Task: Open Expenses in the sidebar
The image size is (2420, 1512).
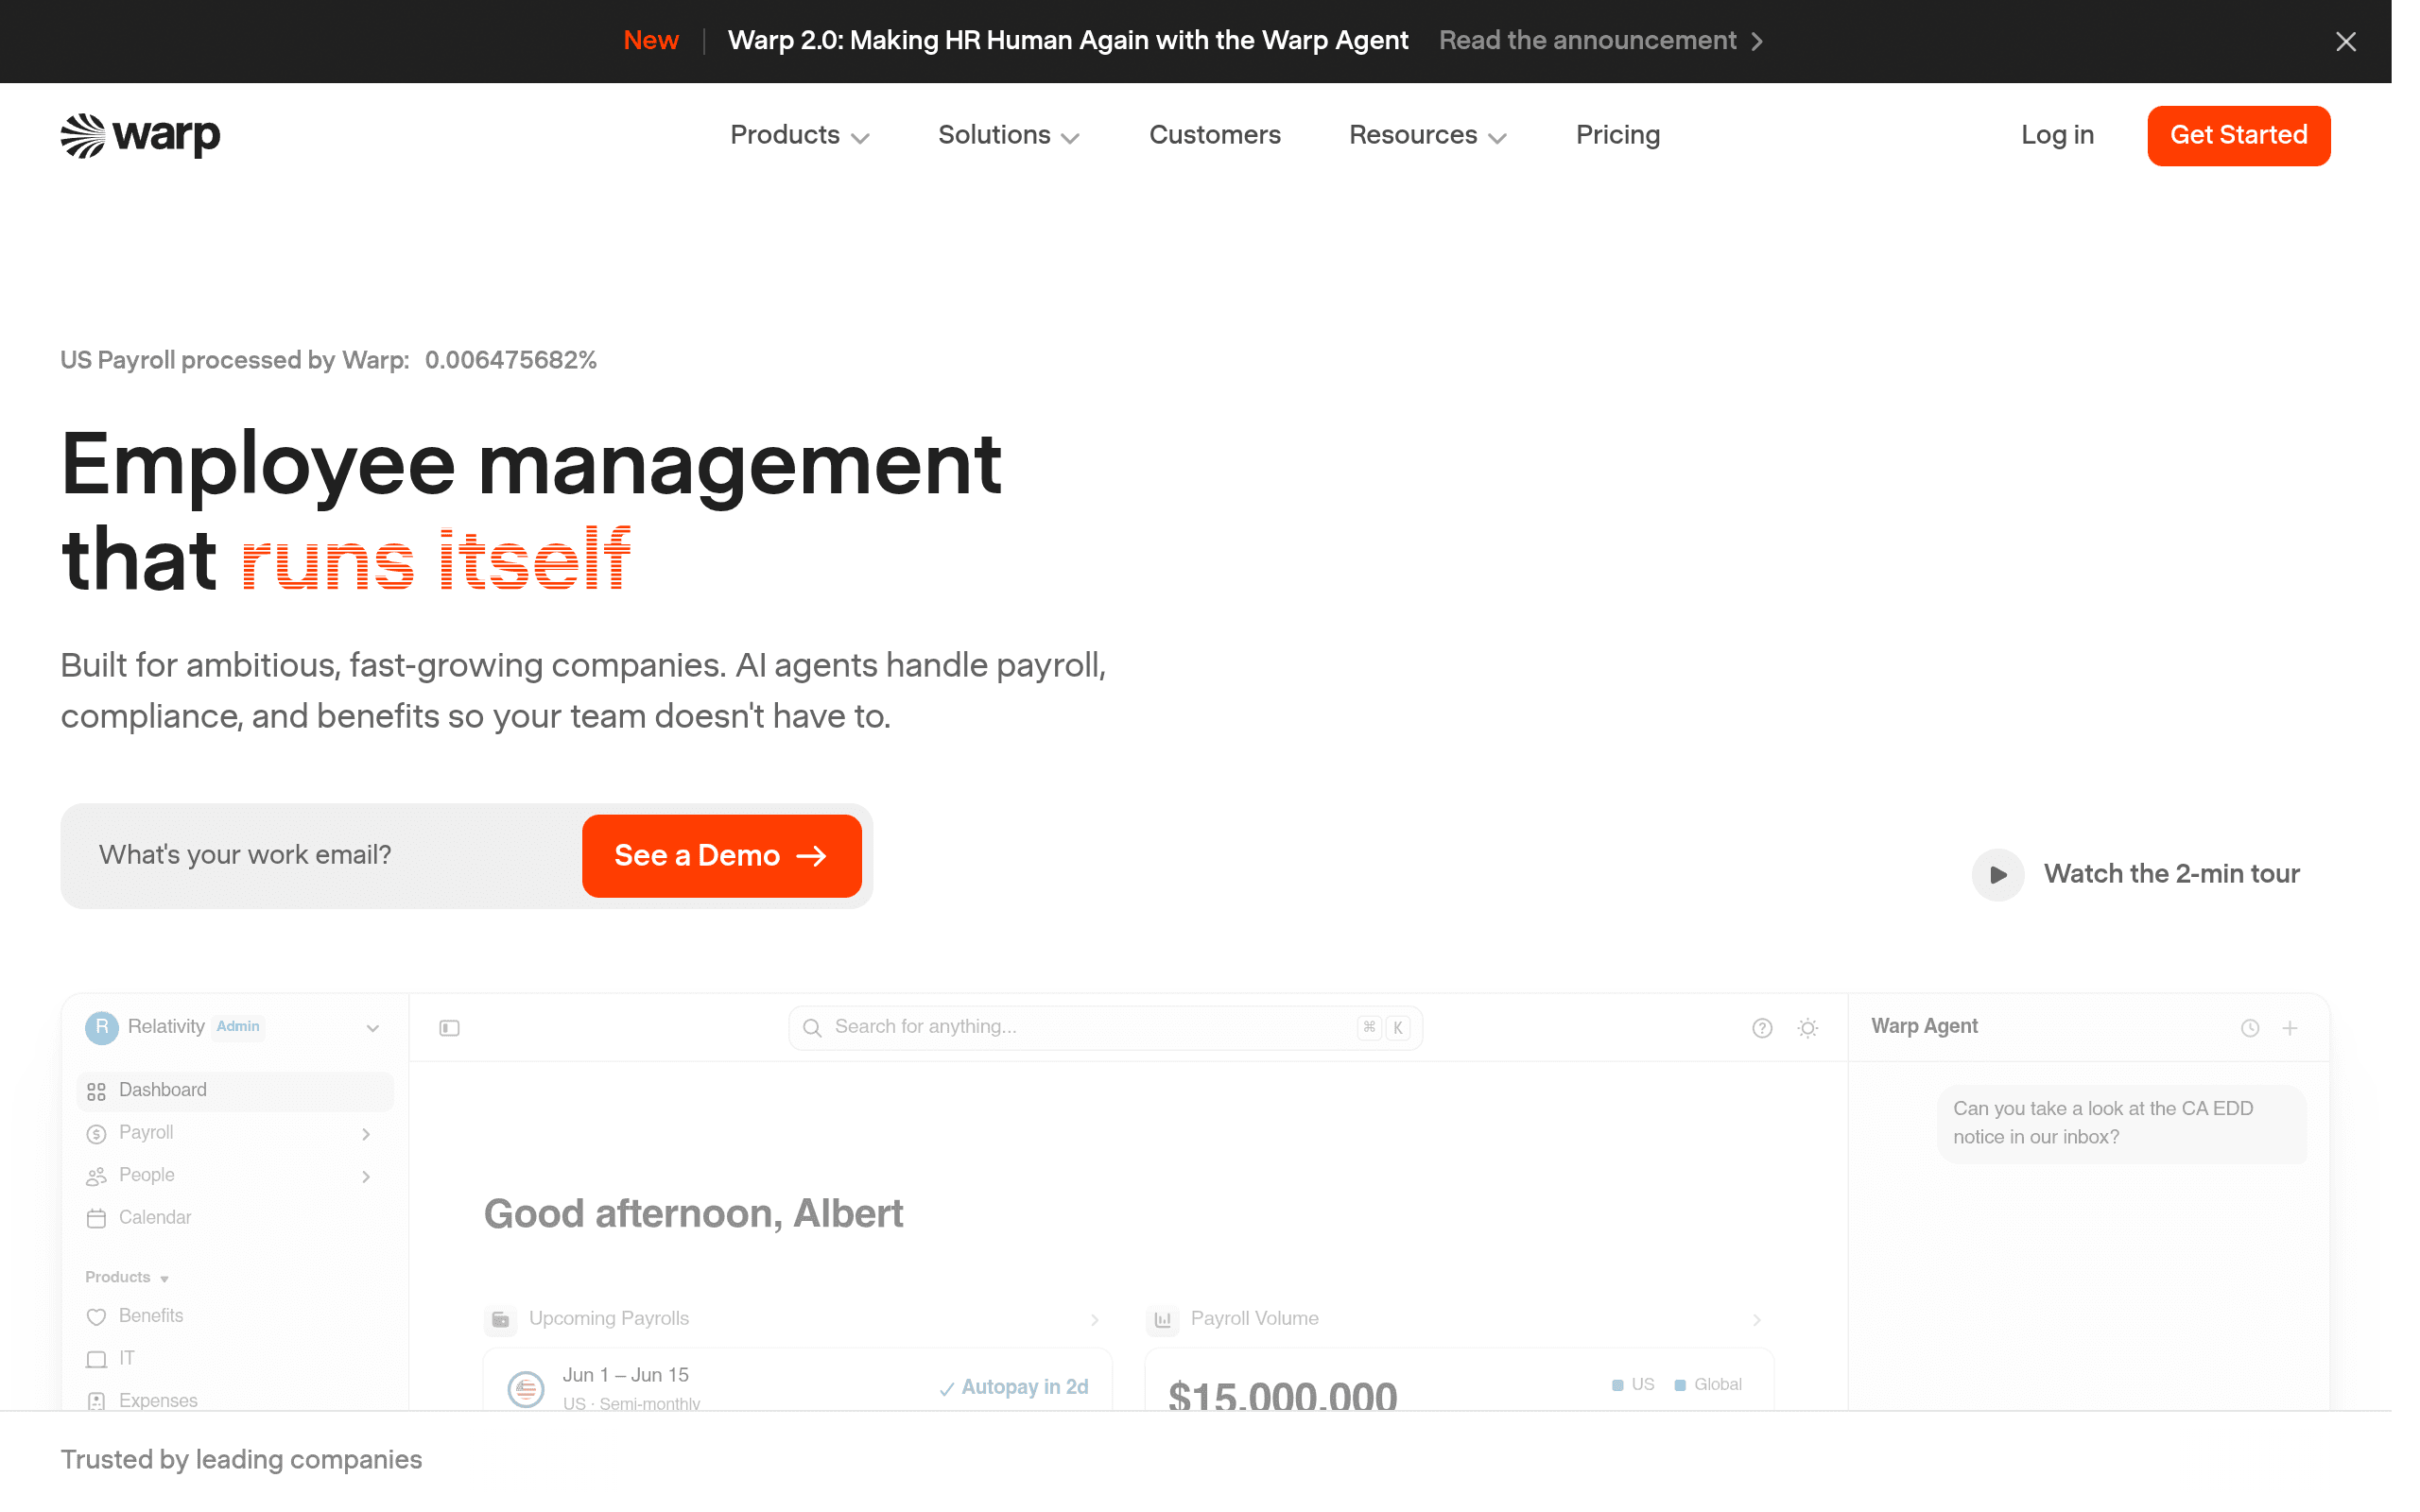Action: [141, 1400]
